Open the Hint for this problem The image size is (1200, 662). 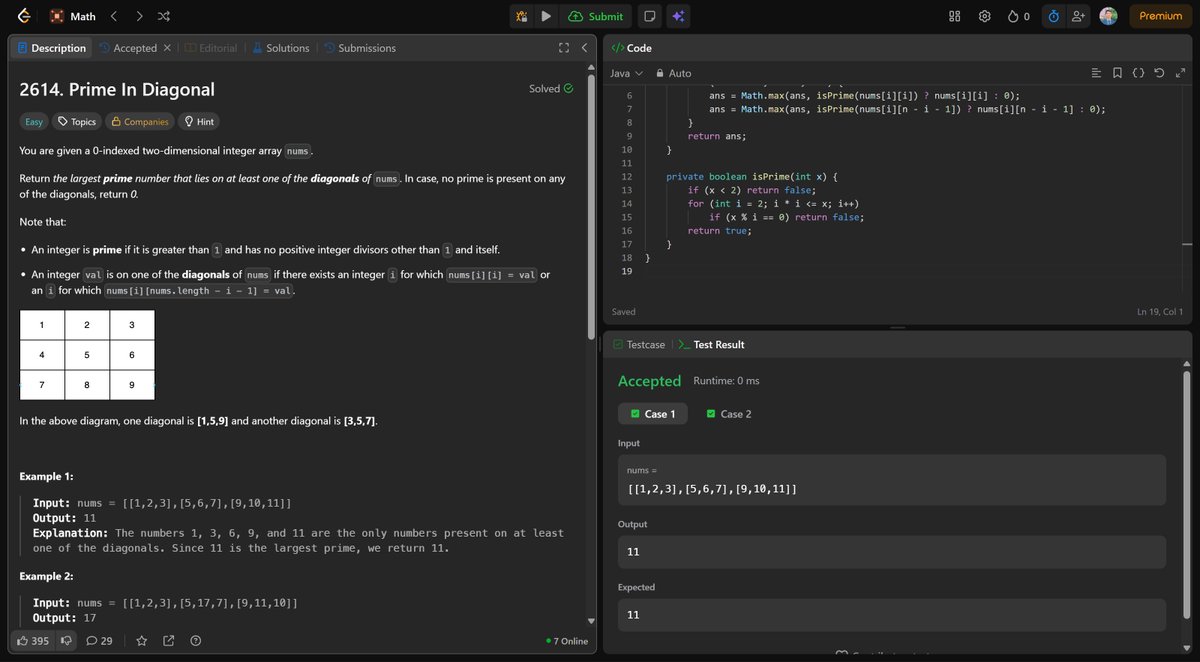198,121
